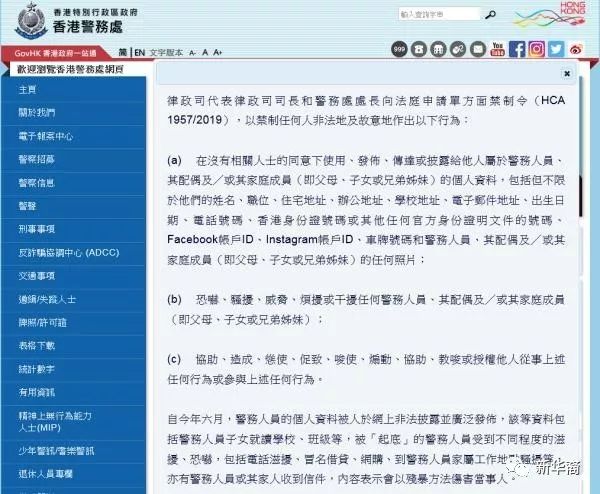Select the largest font size A+

click(x=218, y=52)
